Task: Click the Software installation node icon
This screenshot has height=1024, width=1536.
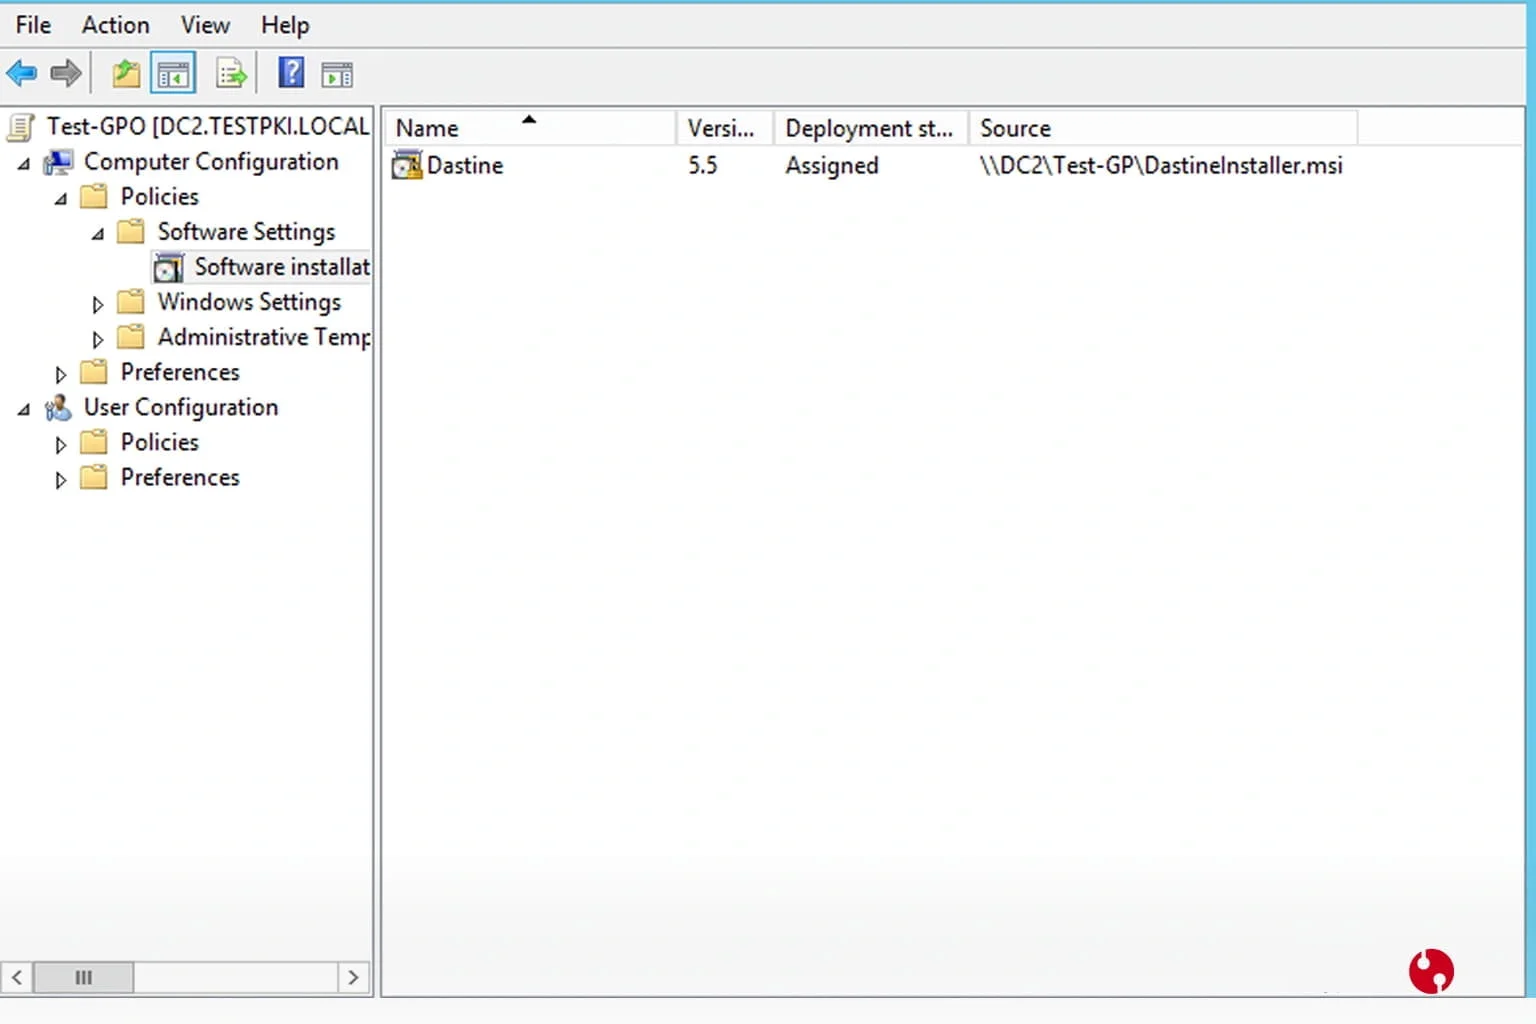Action: (169, 267)
